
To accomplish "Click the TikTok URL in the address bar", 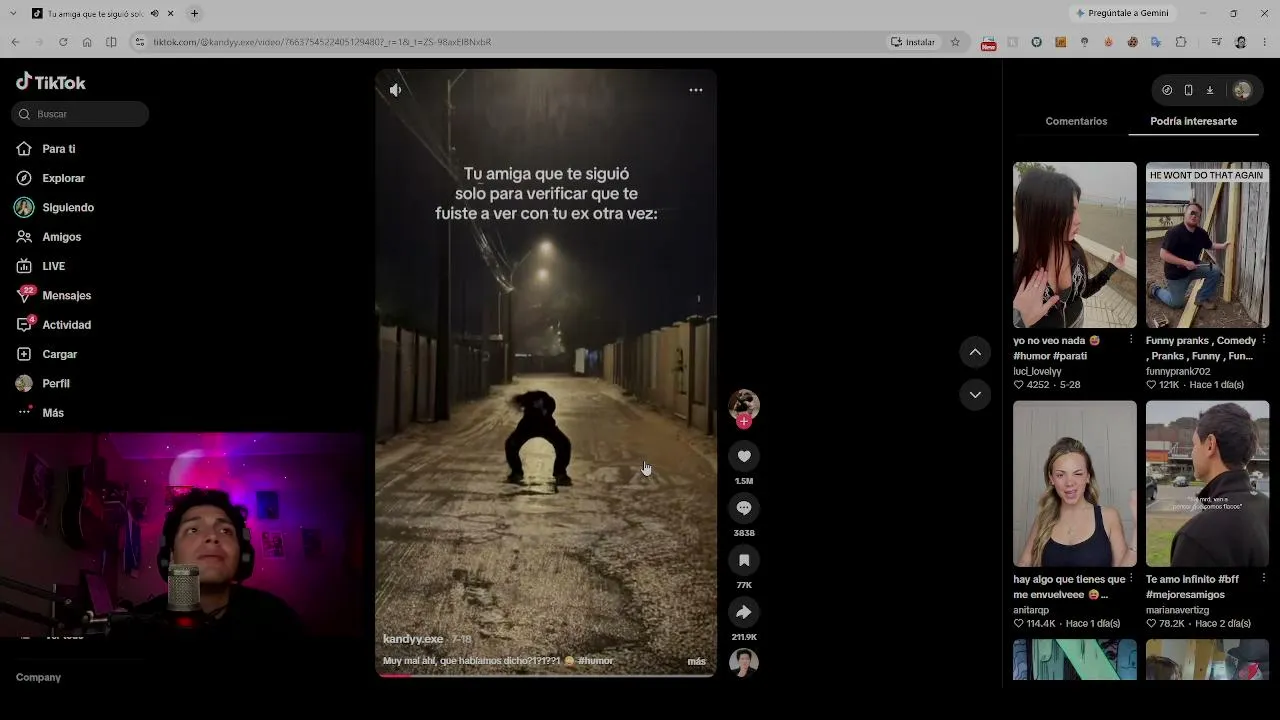I will click(322, 42).
